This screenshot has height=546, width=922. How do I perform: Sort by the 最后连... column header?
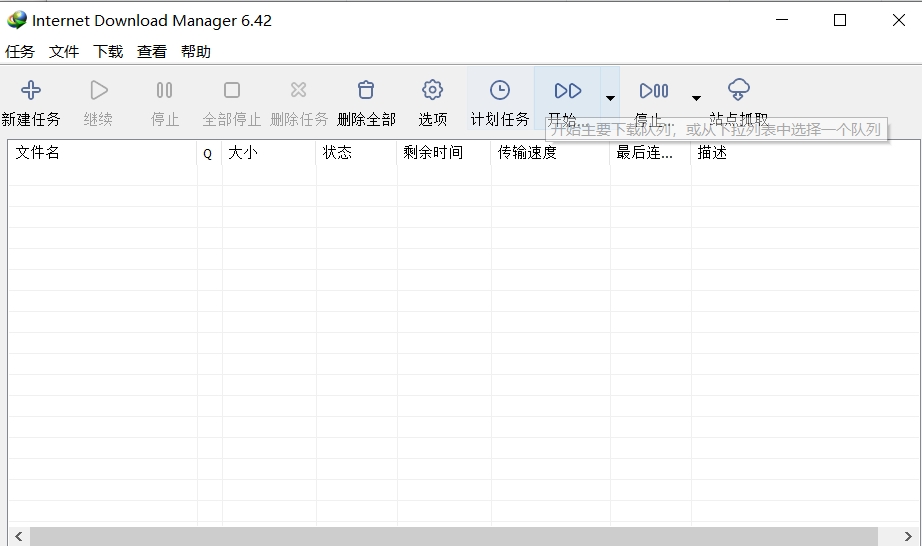tap(650, 153)
